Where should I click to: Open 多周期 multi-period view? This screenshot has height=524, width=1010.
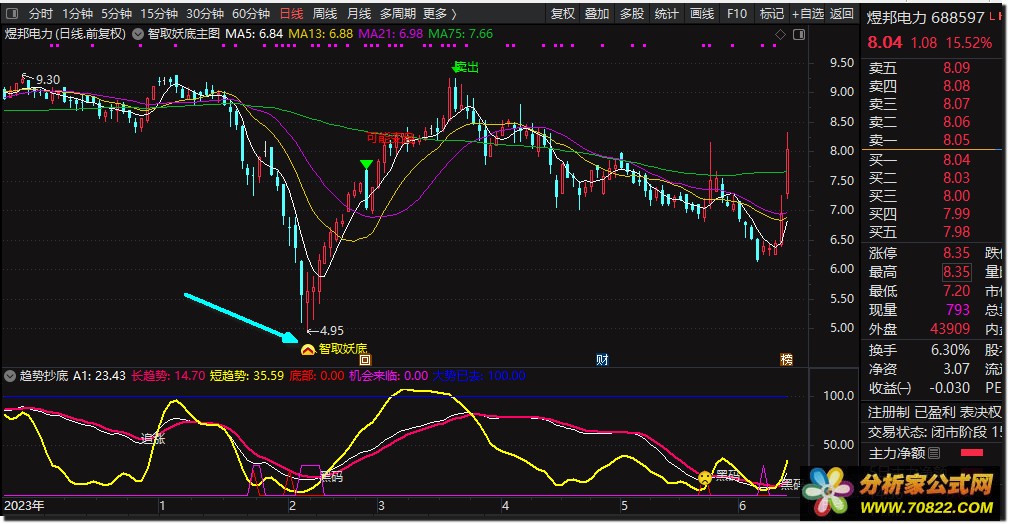click(x=397, y=14)
